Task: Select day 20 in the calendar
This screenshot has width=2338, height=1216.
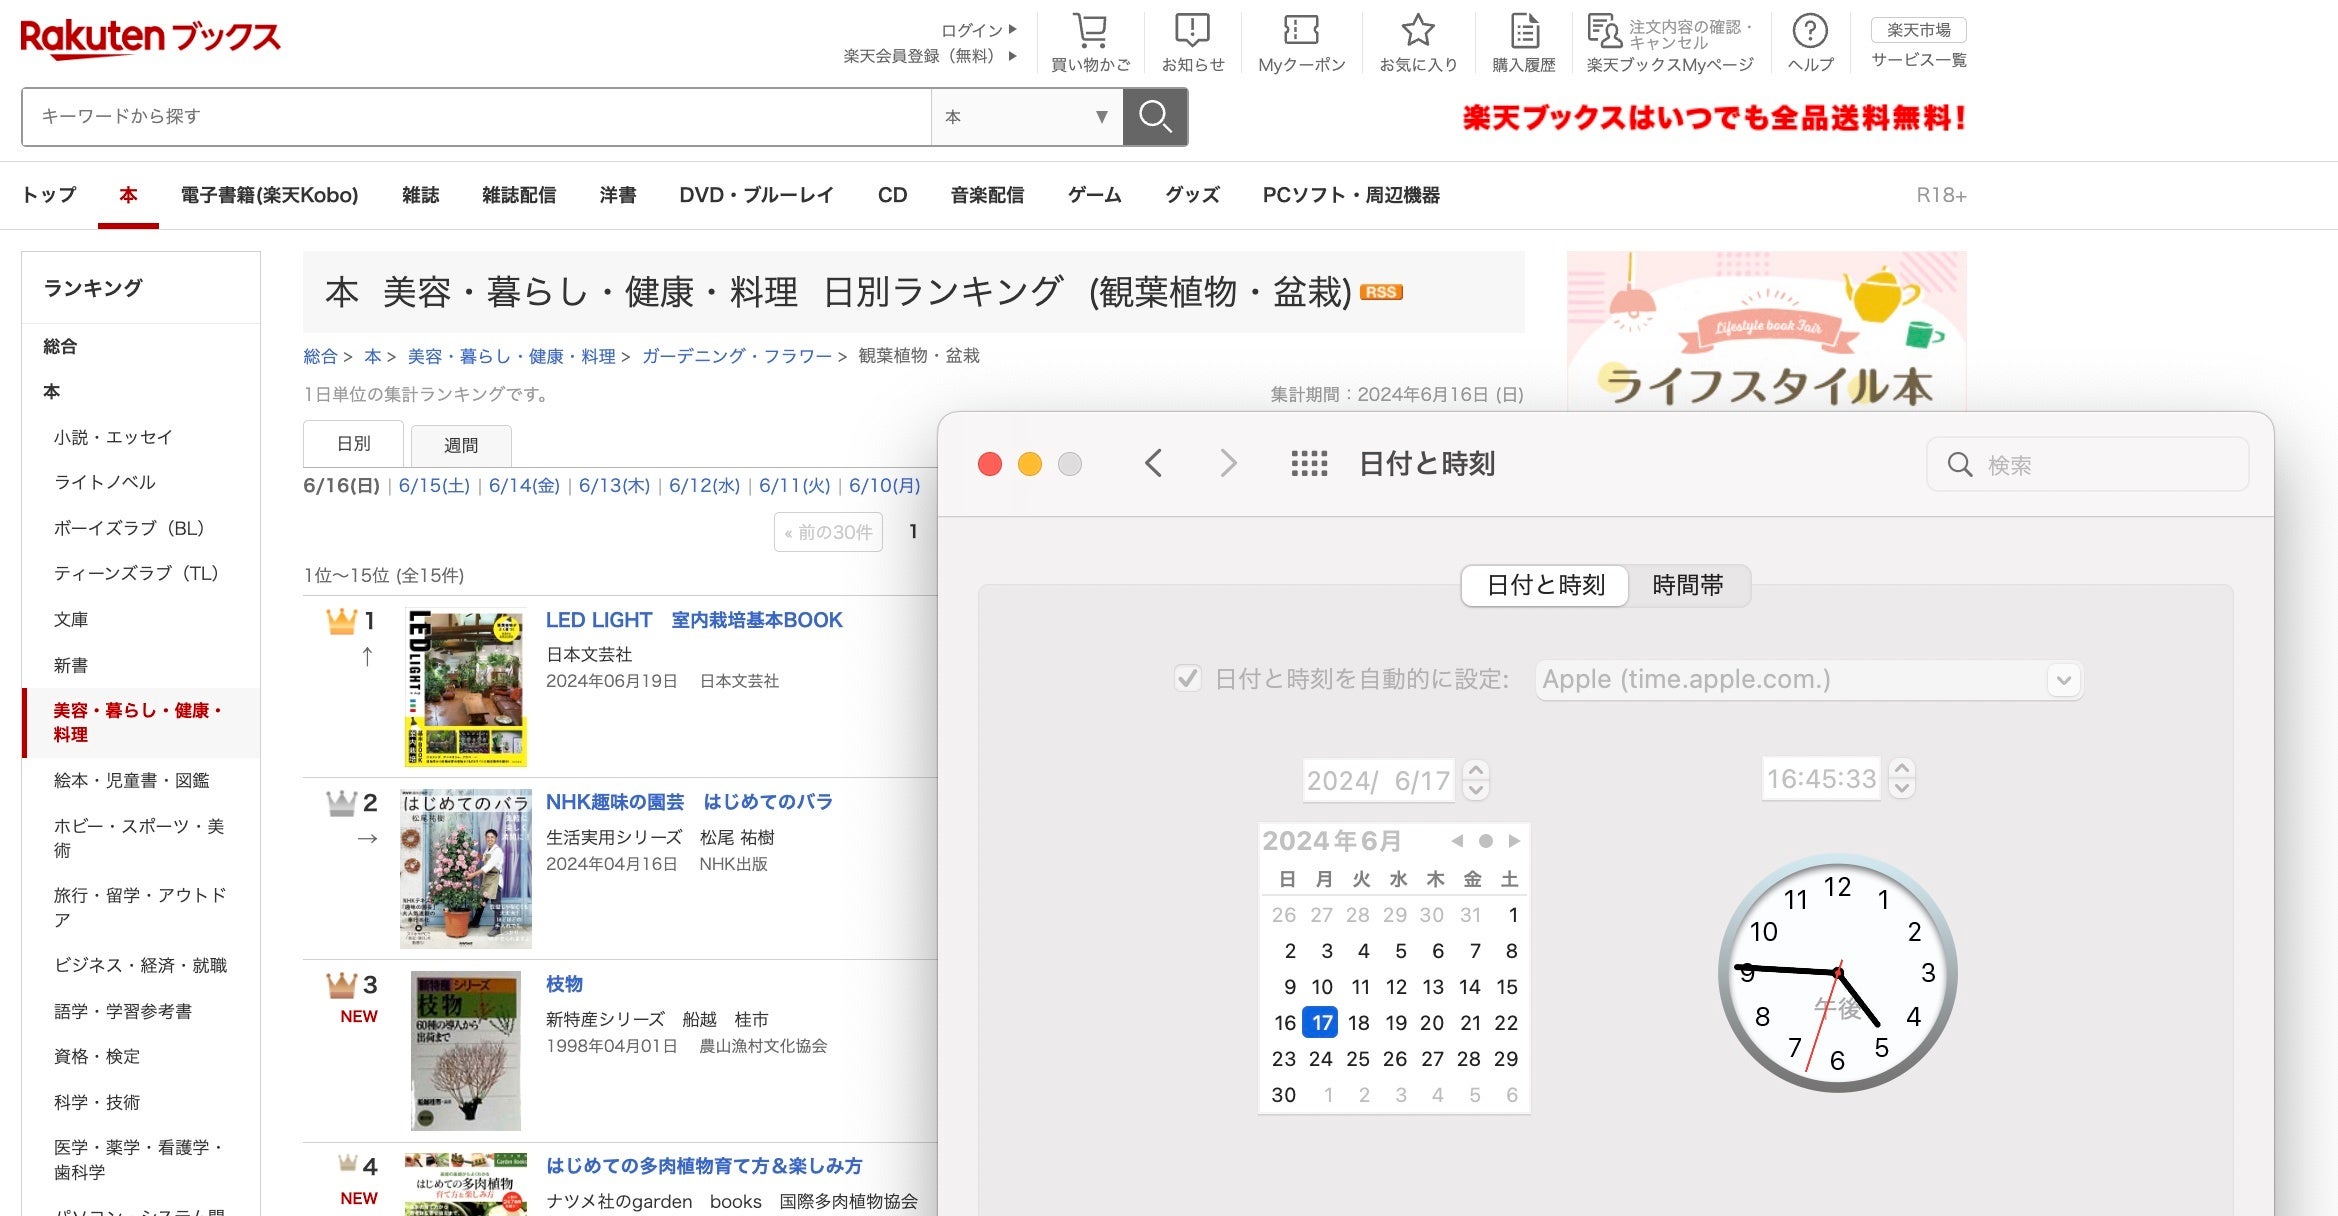Action: click(1431, 1023)
